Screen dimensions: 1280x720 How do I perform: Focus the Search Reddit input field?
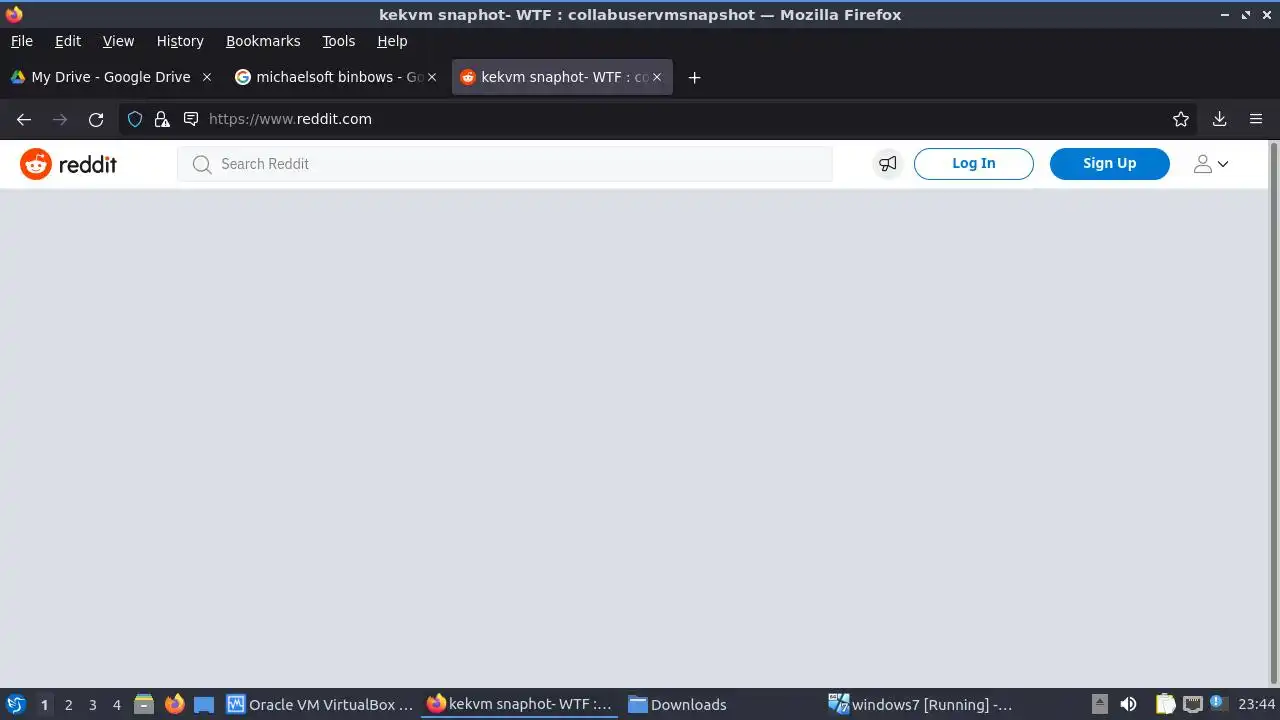[x=505, y=164]
